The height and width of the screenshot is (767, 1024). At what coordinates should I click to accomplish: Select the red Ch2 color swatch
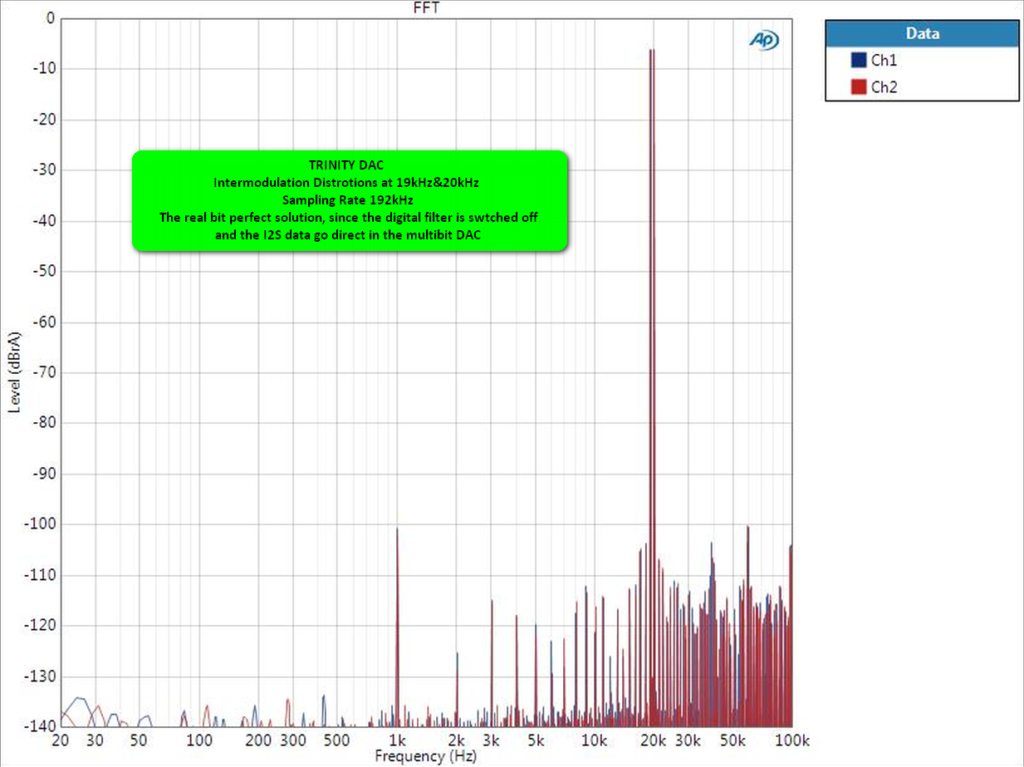pyautogui.click(x=857, y=87)
